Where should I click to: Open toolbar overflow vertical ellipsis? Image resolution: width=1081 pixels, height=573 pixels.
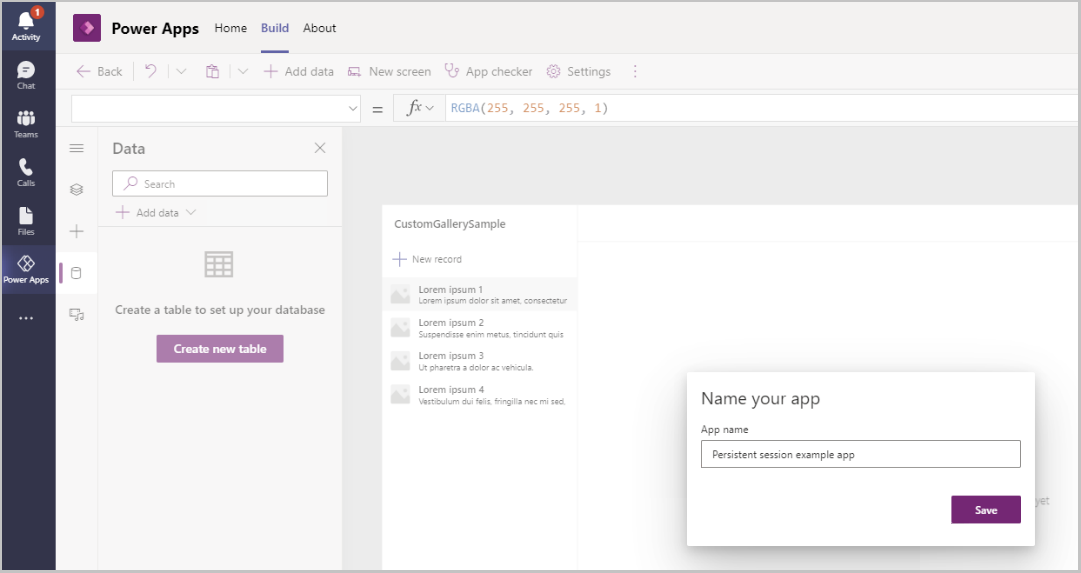pos(635,72)
